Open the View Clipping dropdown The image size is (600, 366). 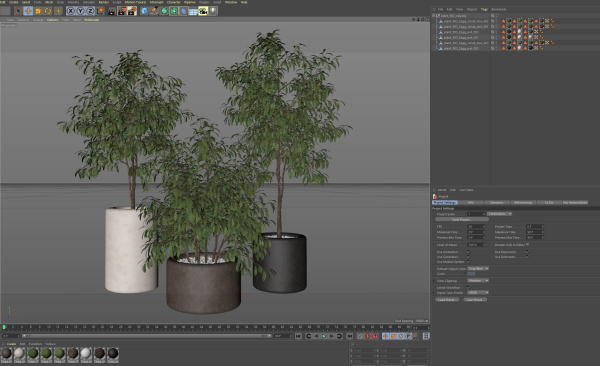tap(478, 281)
